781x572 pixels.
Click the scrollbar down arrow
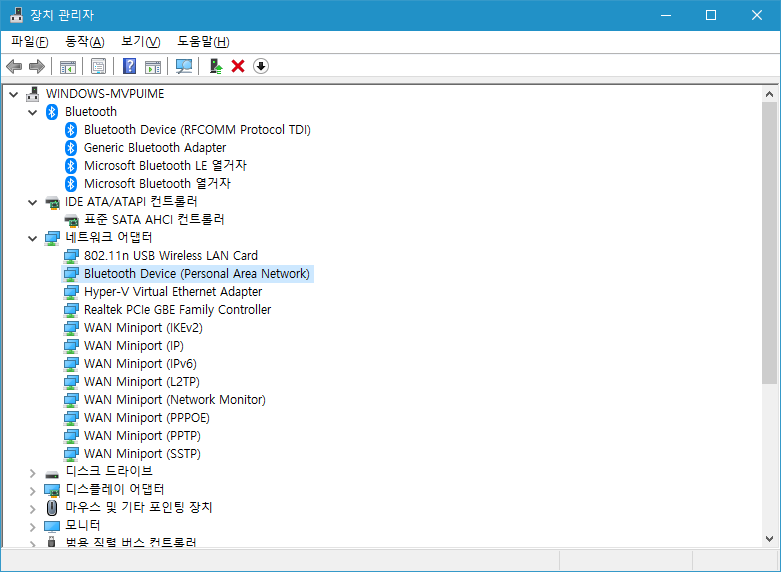pyautogui.click(x=769, y=539)
